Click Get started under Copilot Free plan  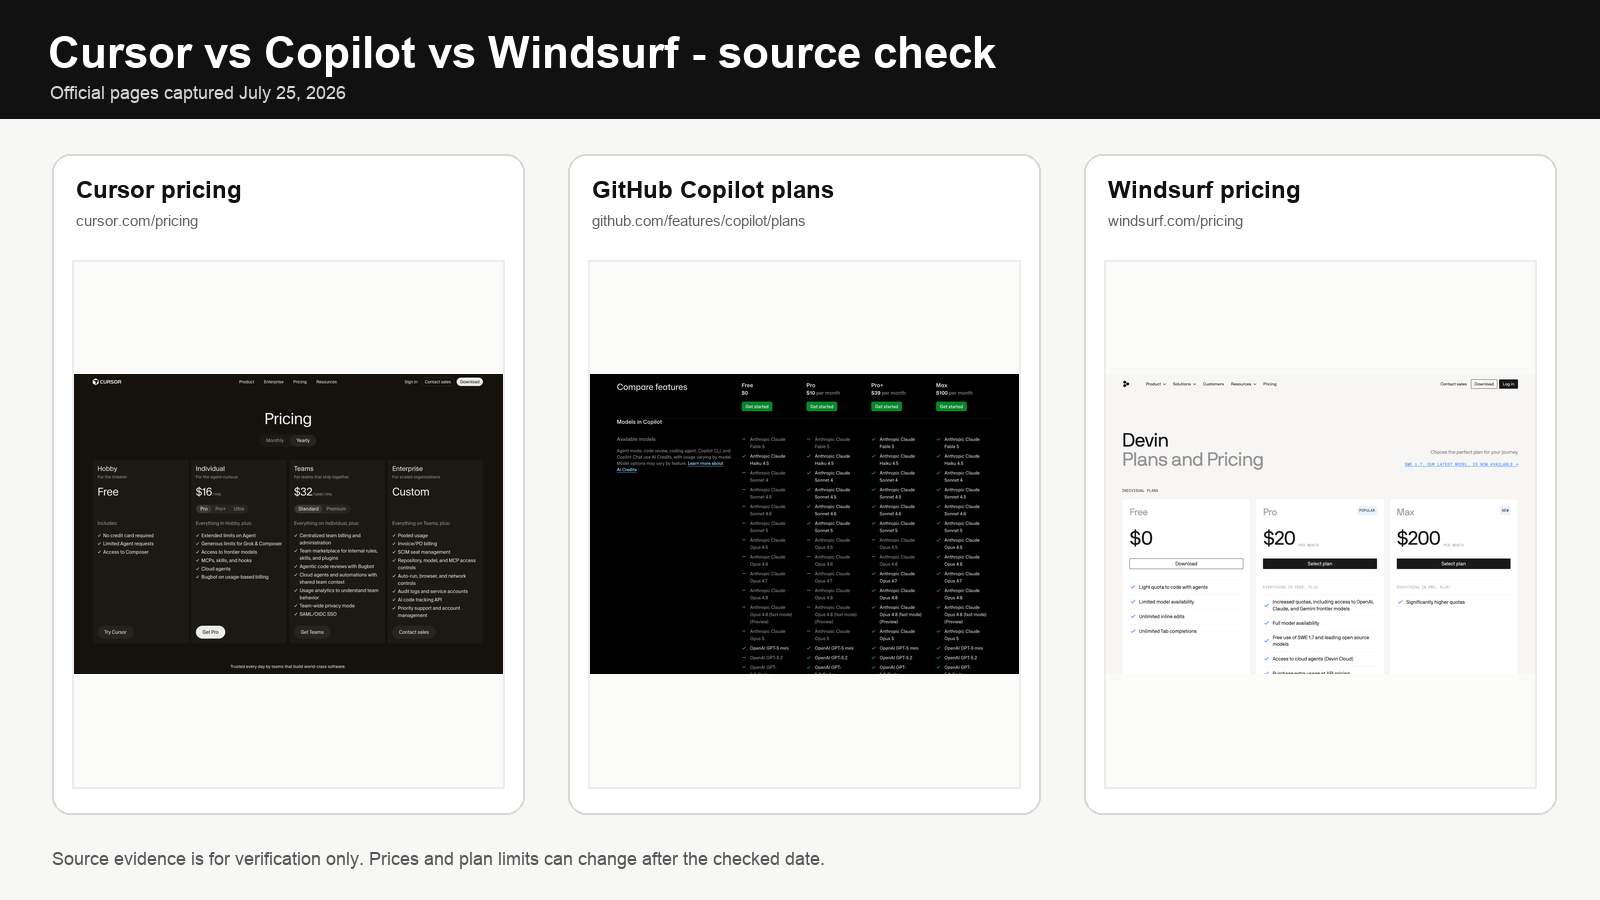coord(757,407)
